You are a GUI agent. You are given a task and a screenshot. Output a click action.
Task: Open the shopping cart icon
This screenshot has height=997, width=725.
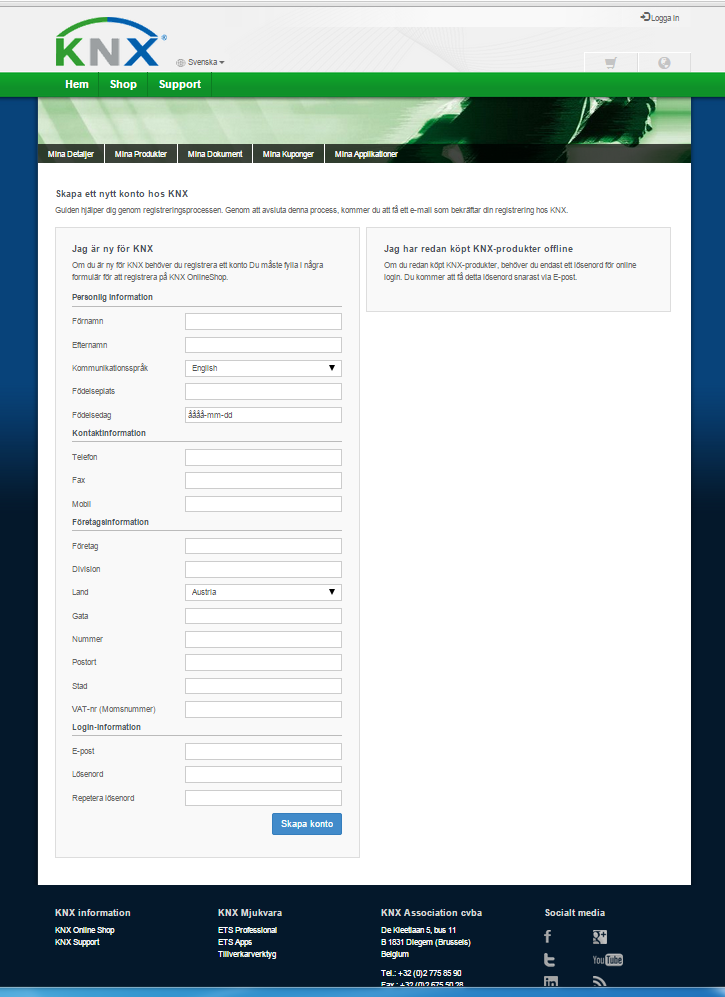tap(611, 62)
